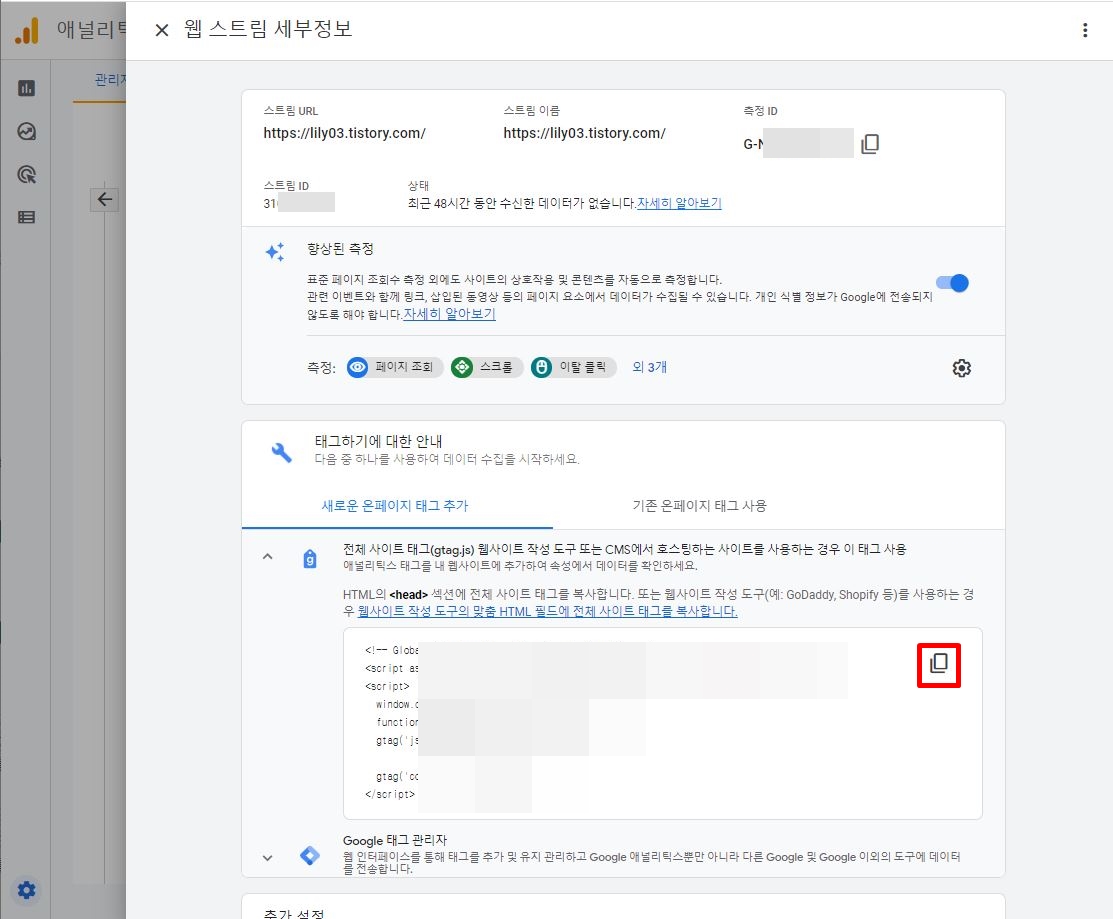Viewport: 1113px width, 919px height.
Task: Copy the measurement ID
Action: (x=870, y=144)
